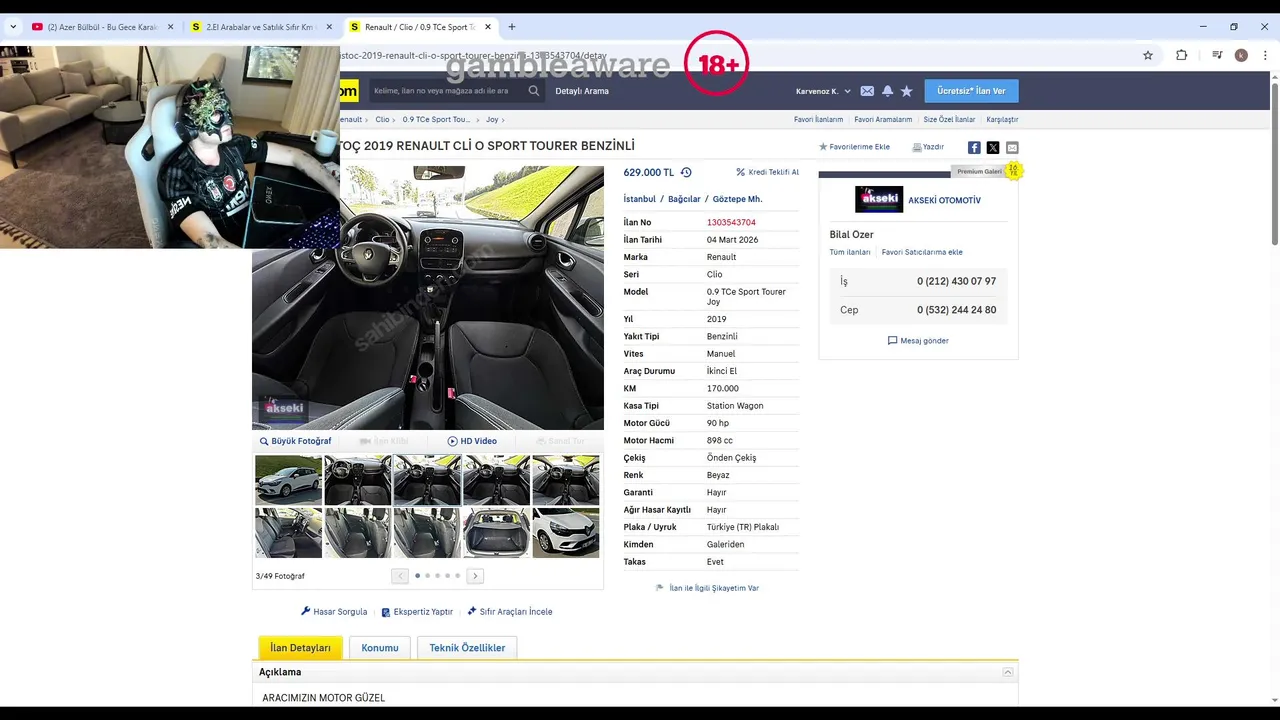Close the YouTube Azer Bülbül tab
The width and height of the screenshot is (1280, 720).
[x=171, y=27]
